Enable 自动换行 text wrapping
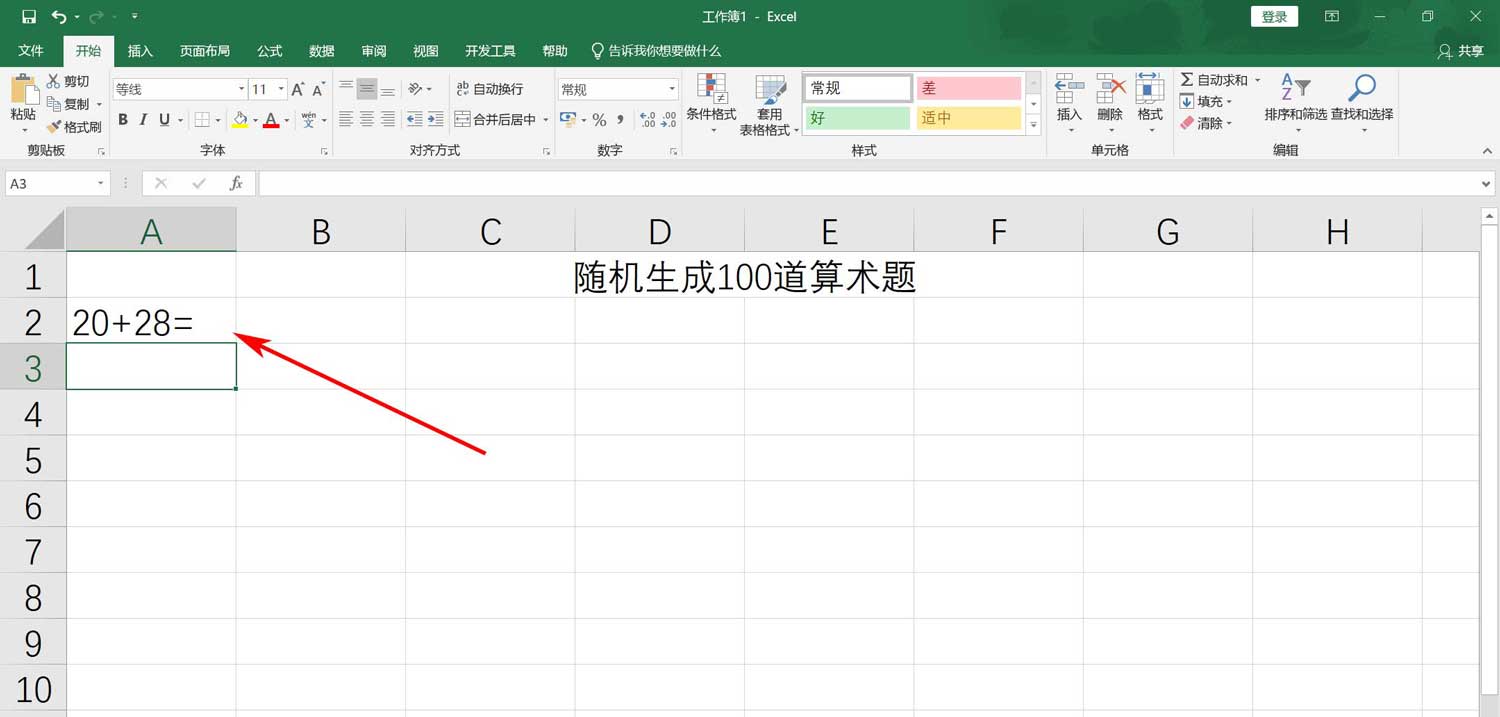 point(489,88)
